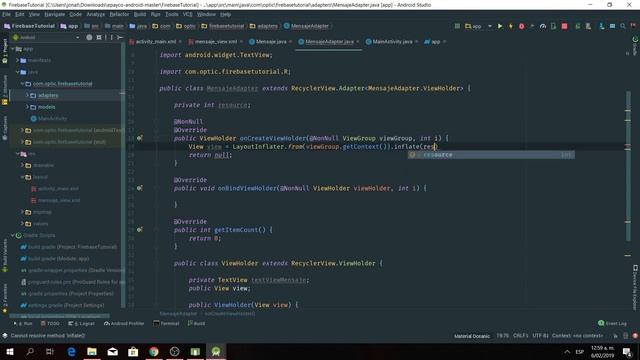Viewport: 640px width, 360px height.
Task: Open the Android Profiler tool window
Action: 124,323
